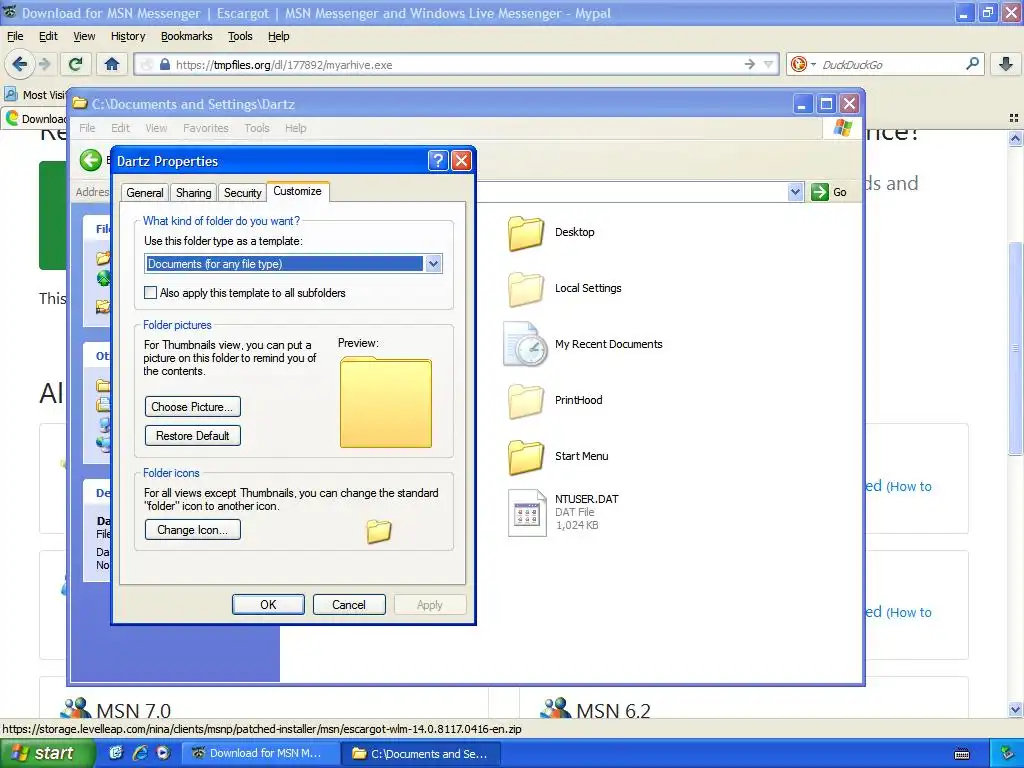Click the browser page vertical scrollbar
Screen dimensions: 1024x768
pos(1015,349)
